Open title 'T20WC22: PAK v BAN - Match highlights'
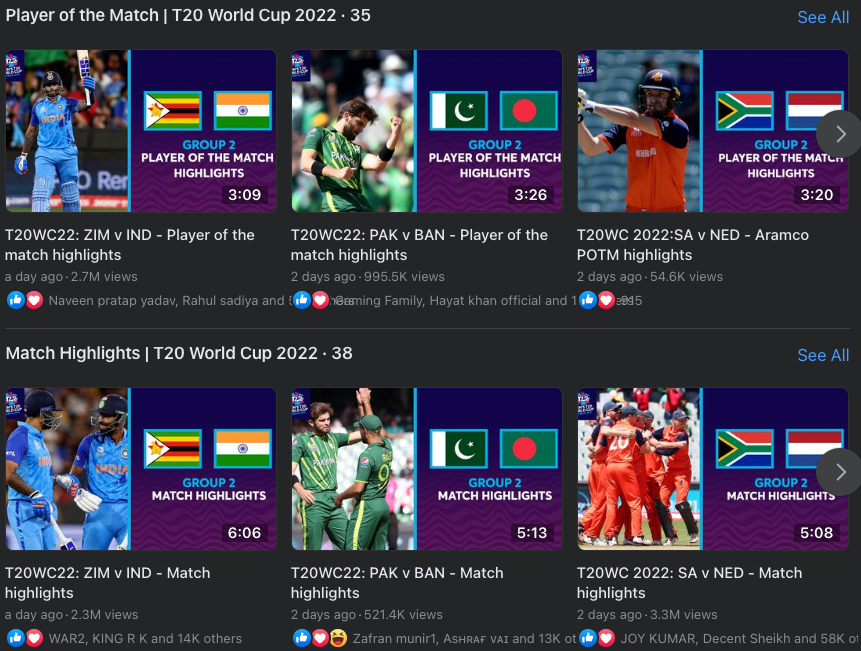 pyautogui.click(x=397, y=583)
